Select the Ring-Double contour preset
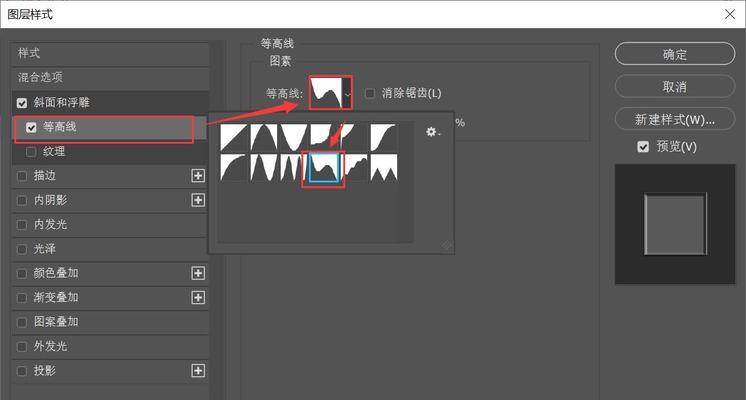This screenshot has width=746, height=400. coord(291,167)
